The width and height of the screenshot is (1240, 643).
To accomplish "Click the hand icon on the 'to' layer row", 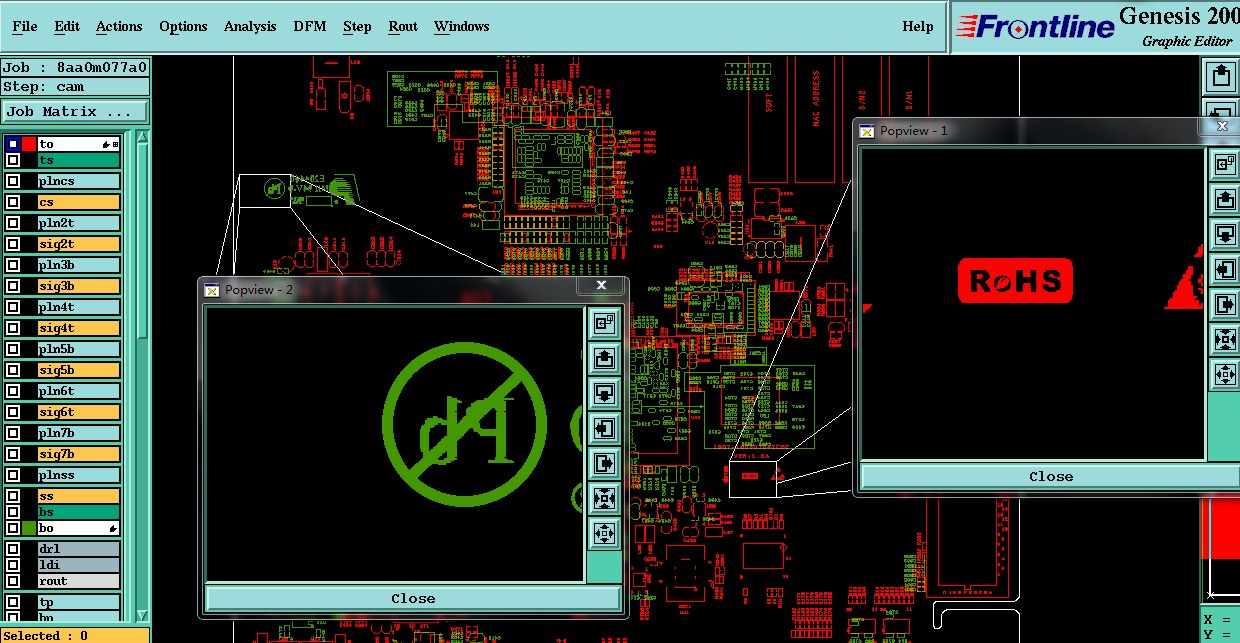I will click(105, 145).
